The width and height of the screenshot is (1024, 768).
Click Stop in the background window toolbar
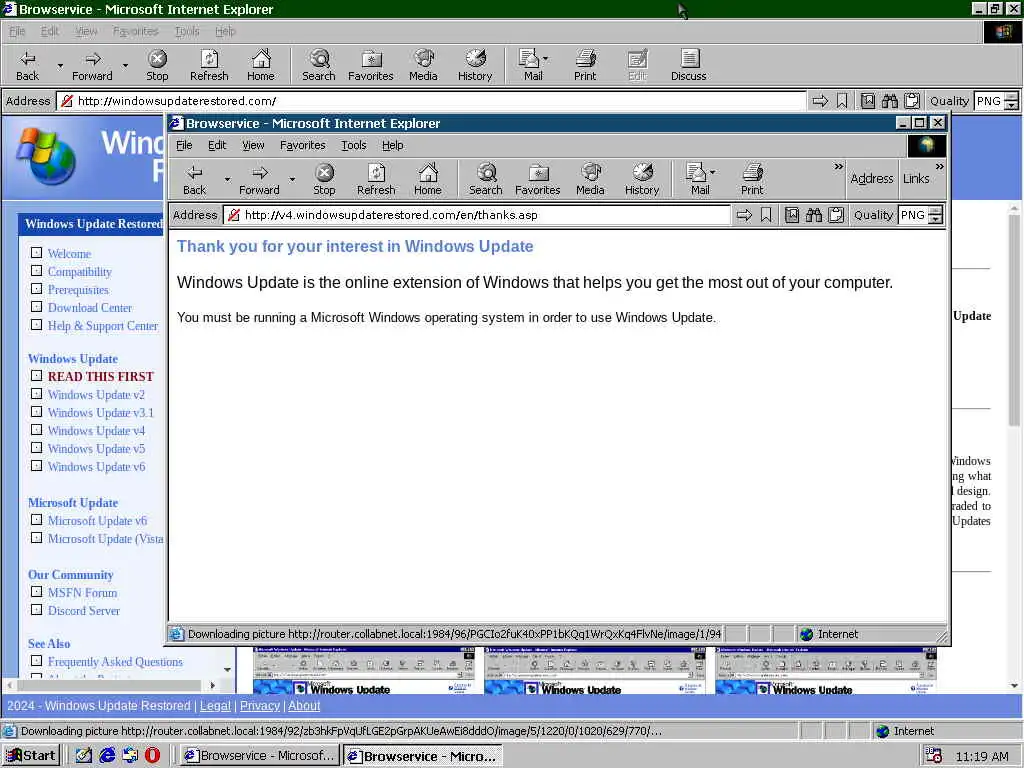pyautogui.click(x=157, y=66)
